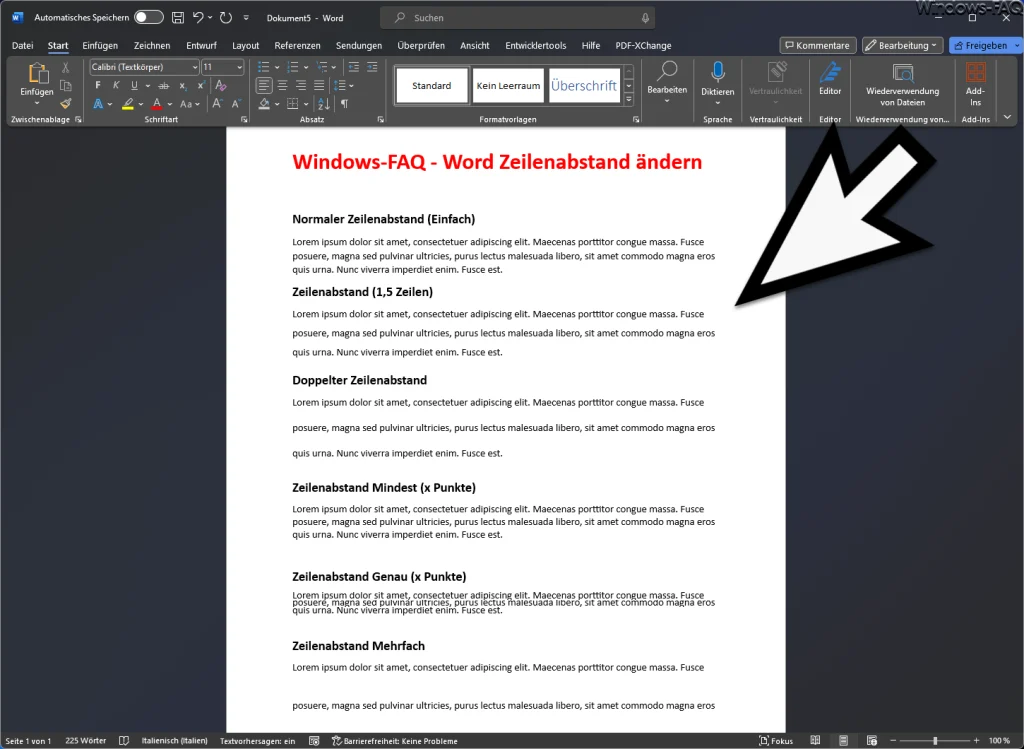This screenshot has height=749, width=1024.
Task: Toggle justify alignment
Action: pyautogui.click(x=319, y=86)
